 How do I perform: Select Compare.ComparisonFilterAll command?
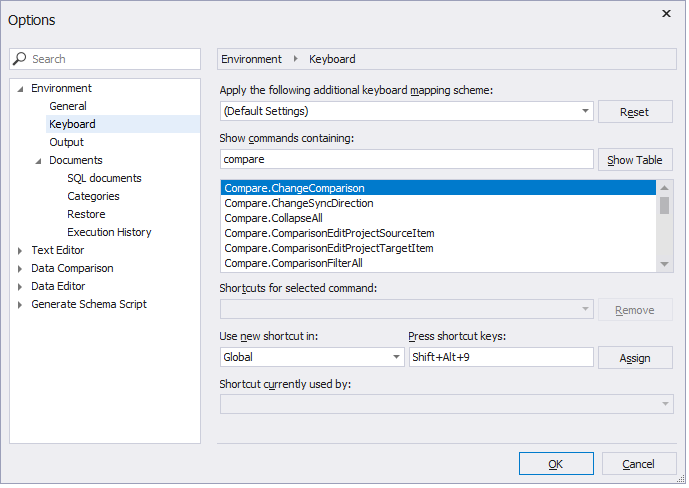[438, 263]
